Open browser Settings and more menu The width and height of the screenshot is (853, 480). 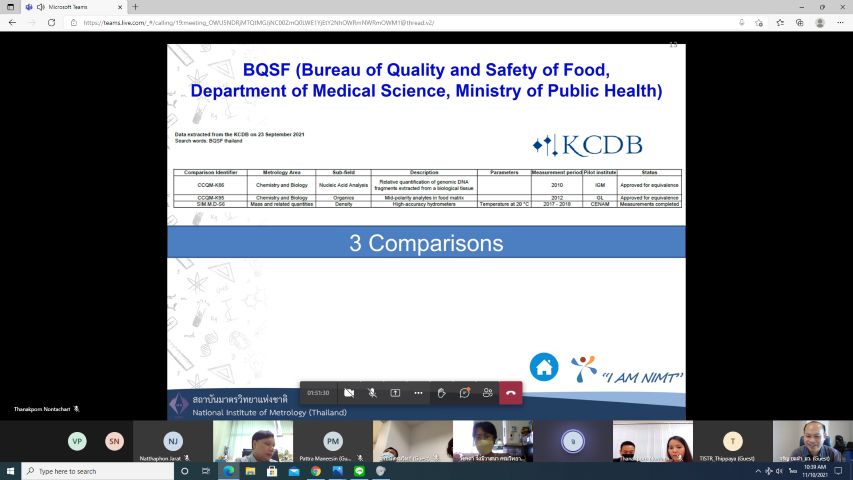842,22
